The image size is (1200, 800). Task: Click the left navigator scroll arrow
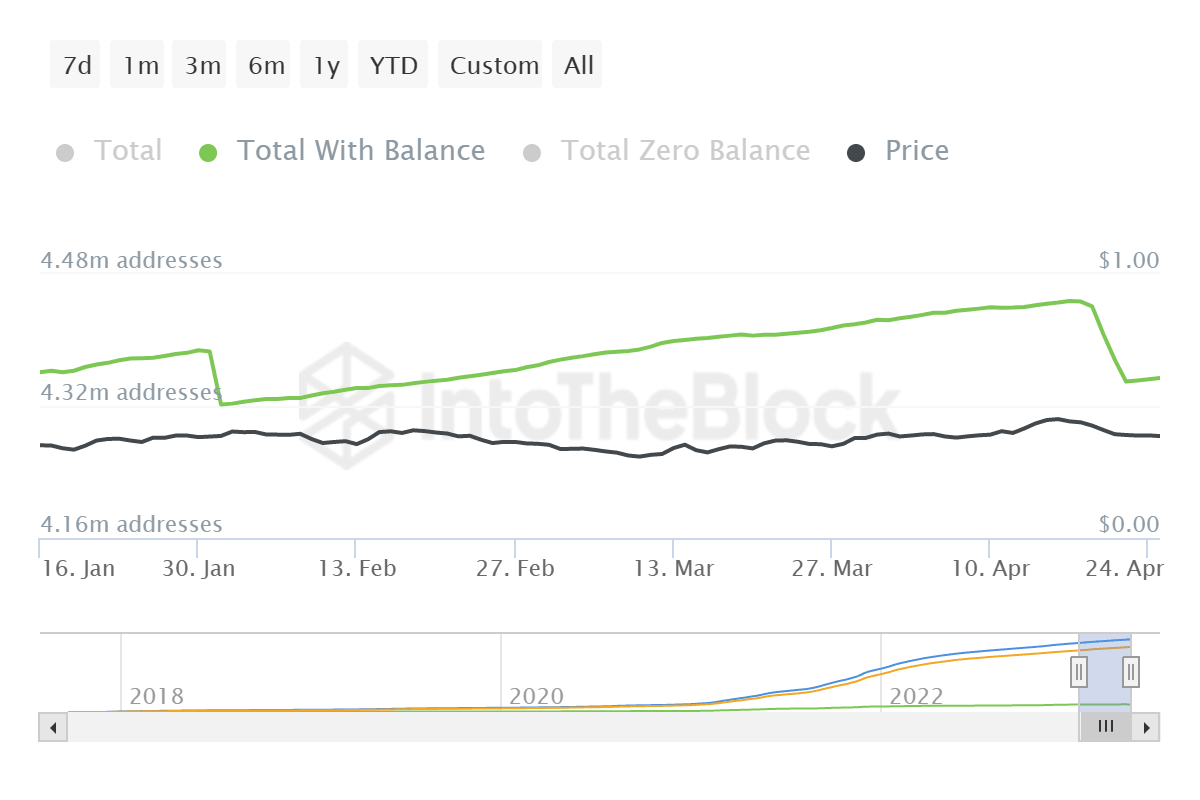click(x=52, y=727)
